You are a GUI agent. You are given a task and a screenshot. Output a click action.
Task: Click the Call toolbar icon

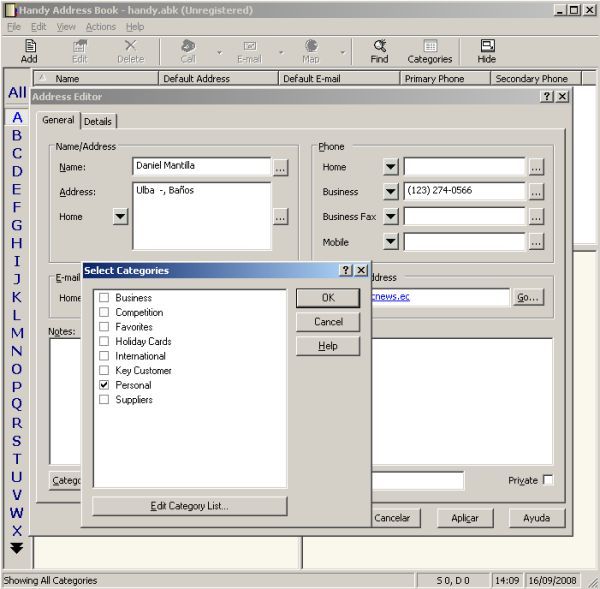188,51
